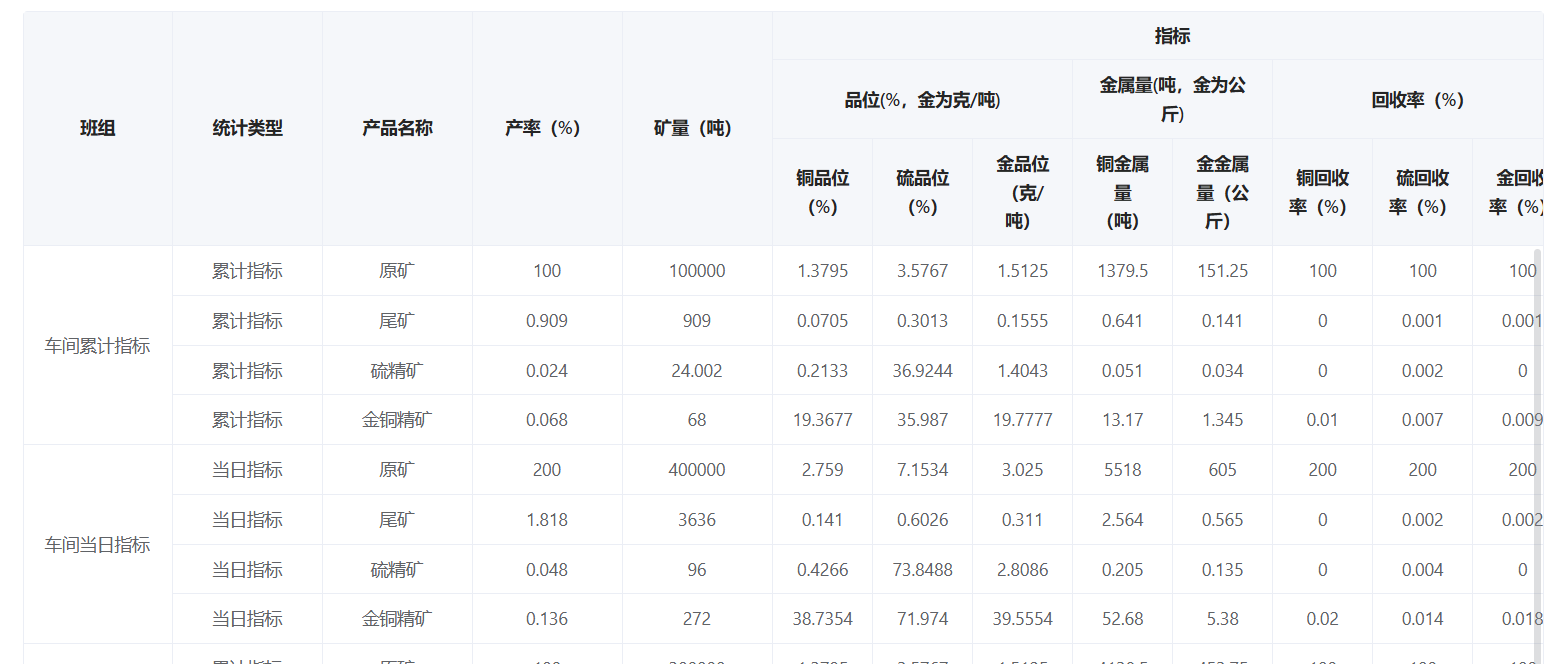1556x664 pixels.
Task: Click the 统计类型 column header
Action: 247,128
